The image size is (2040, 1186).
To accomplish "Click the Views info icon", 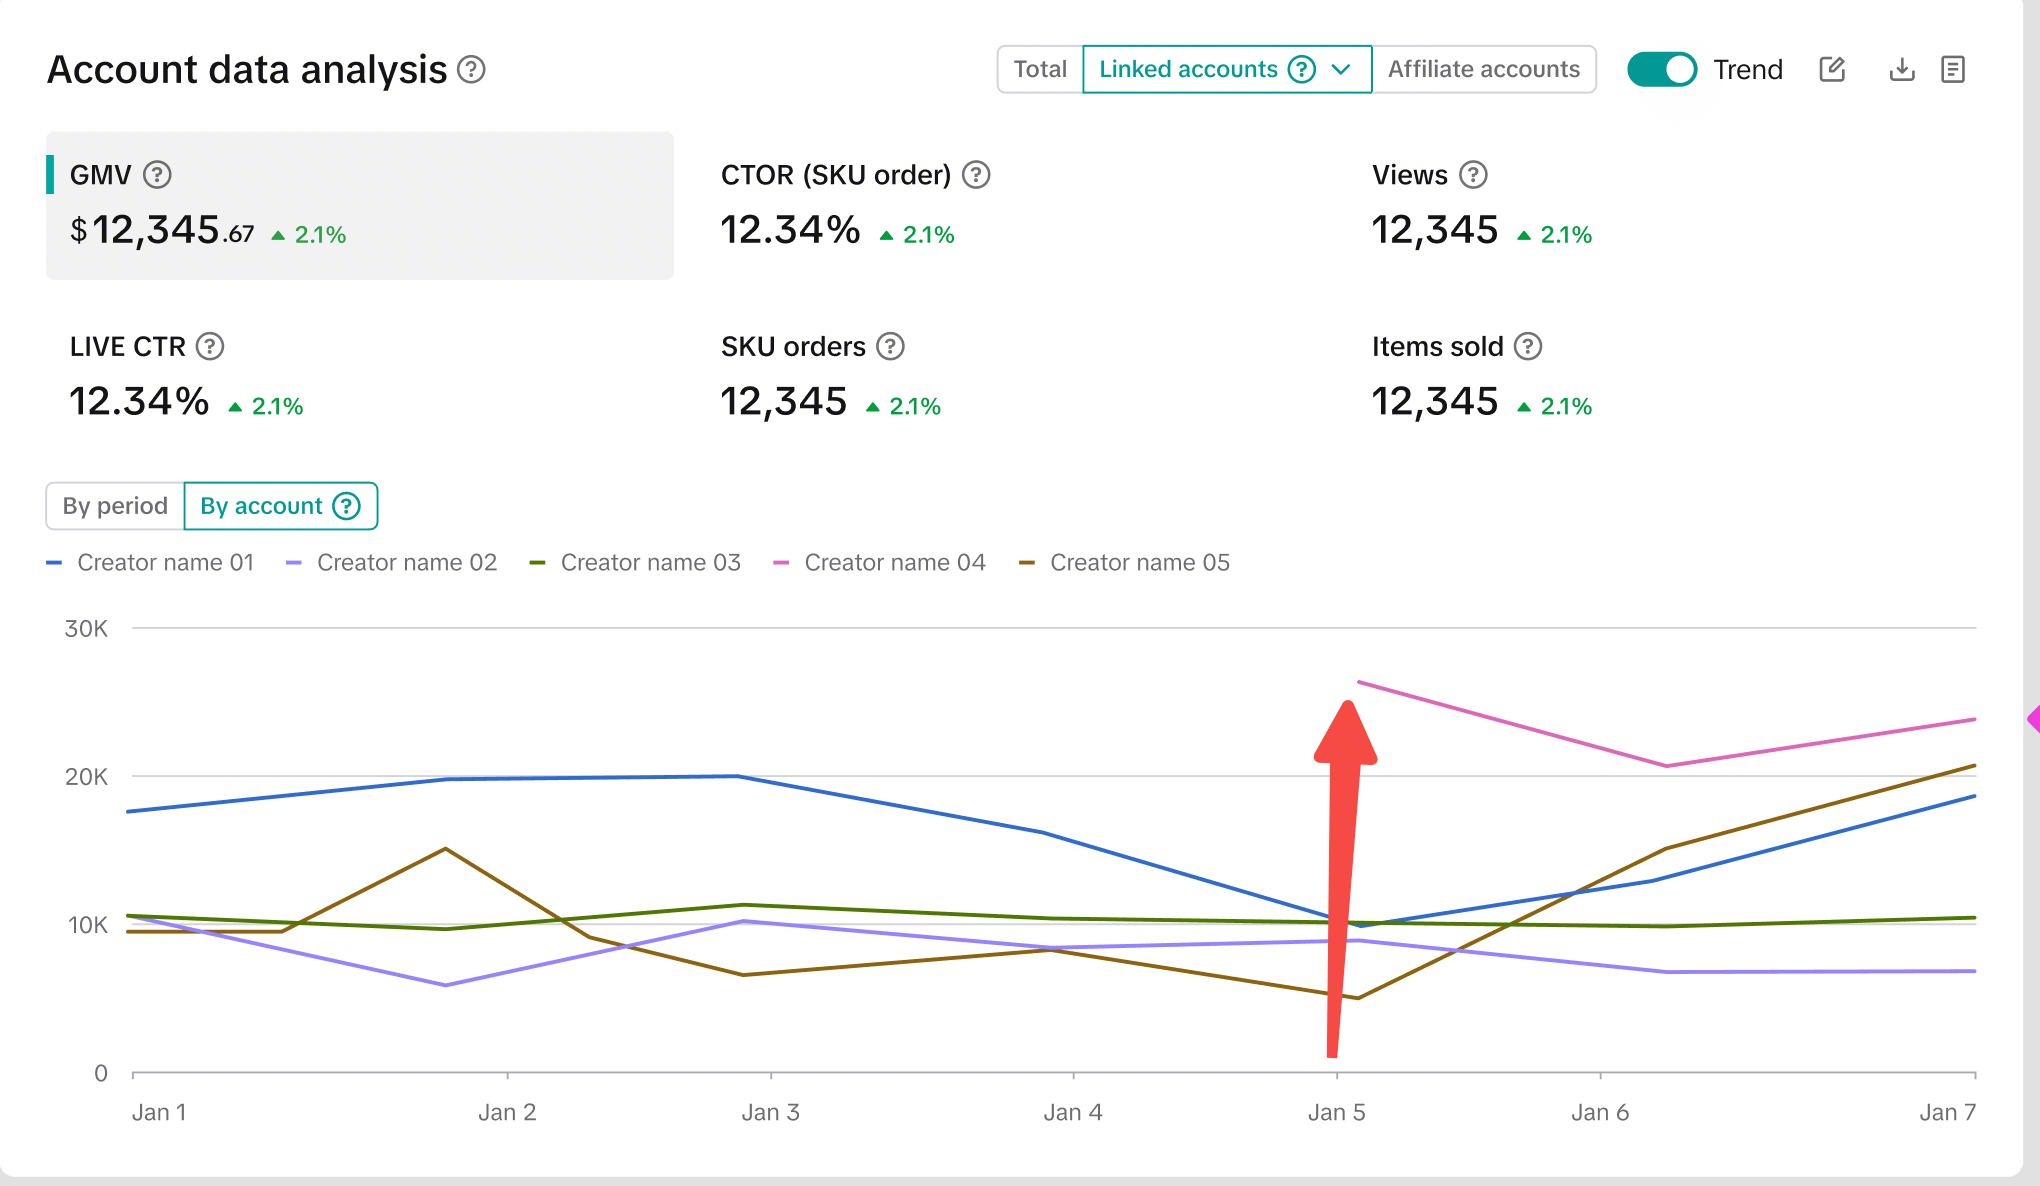I will [1473, 175].
